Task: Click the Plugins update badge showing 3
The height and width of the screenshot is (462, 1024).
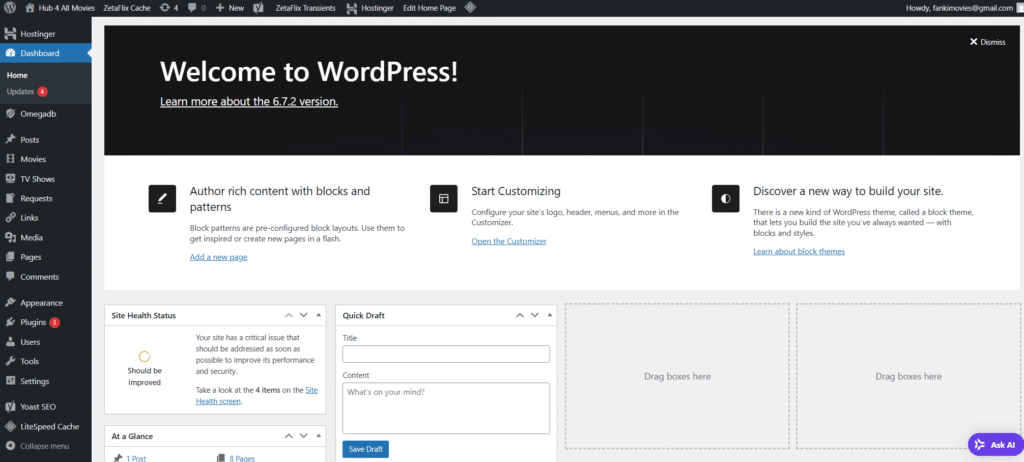Action: (55, 322)
